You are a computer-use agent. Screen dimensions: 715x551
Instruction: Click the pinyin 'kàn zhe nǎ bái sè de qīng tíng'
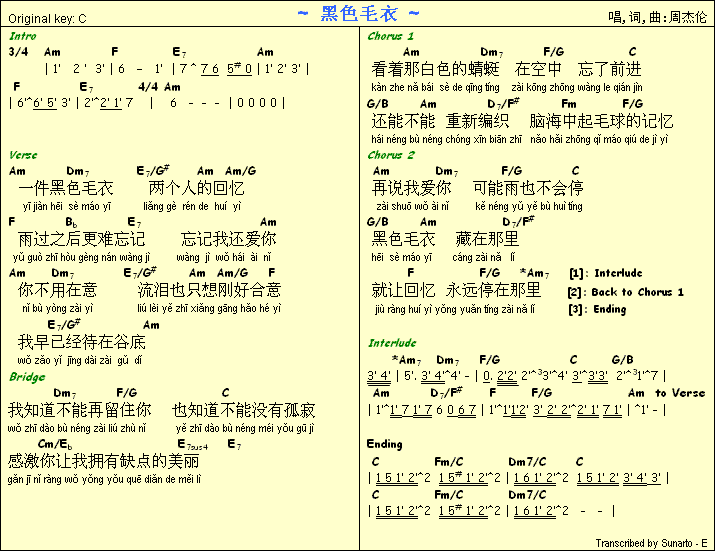(x=435, y=87)
